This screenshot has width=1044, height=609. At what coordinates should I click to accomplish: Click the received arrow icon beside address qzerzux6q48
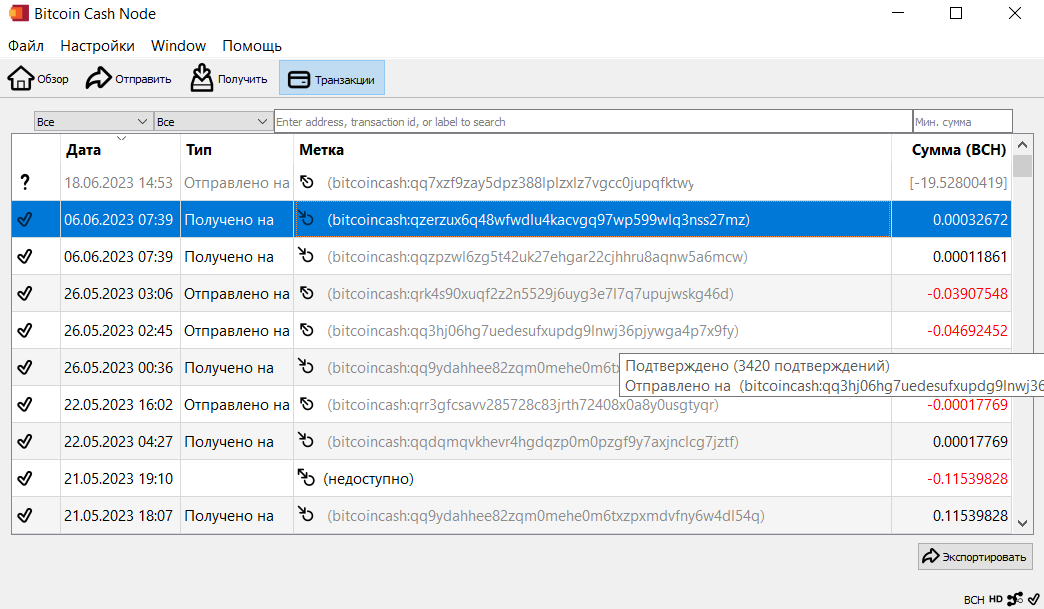306,218
